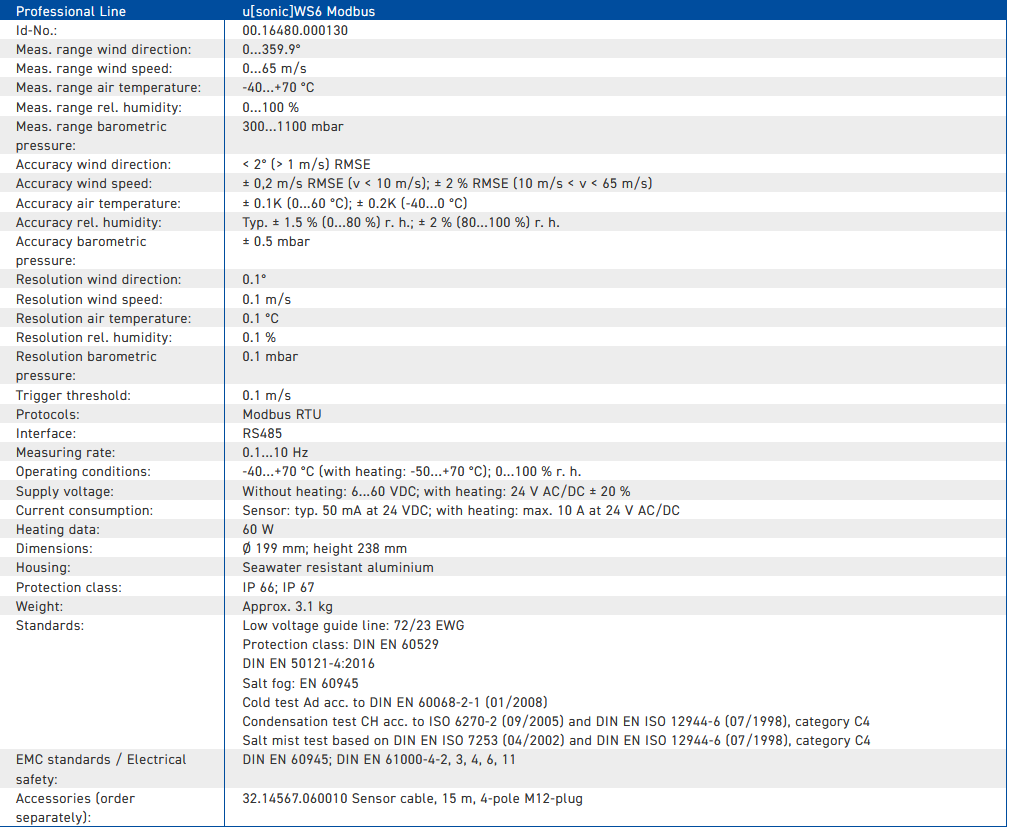The width and height of the screenshot is (1014, 827).
Task: Click the 'Meas. range wind speed:' label
Action: 94,69
